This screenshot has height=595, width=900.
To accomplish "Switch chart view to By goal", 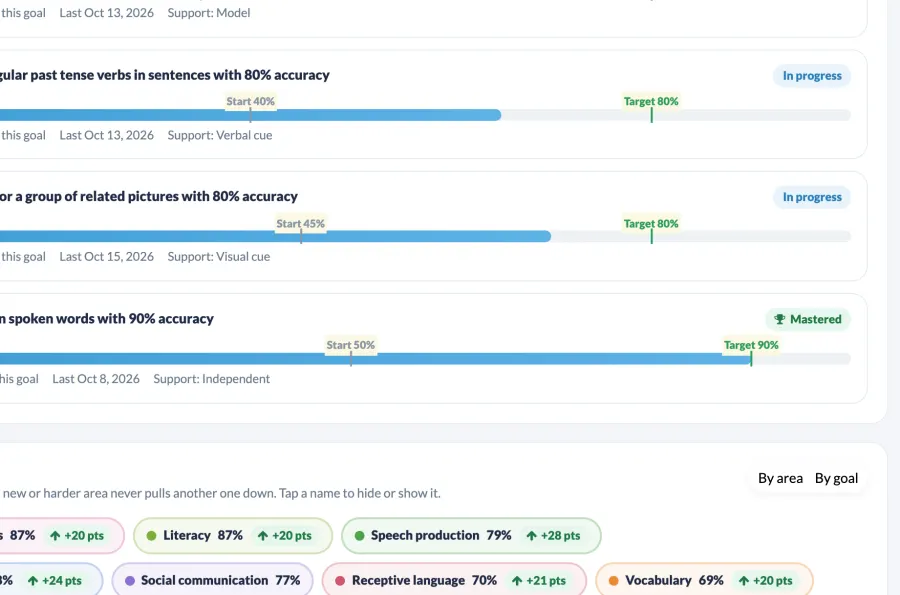I will click(836, 478).
